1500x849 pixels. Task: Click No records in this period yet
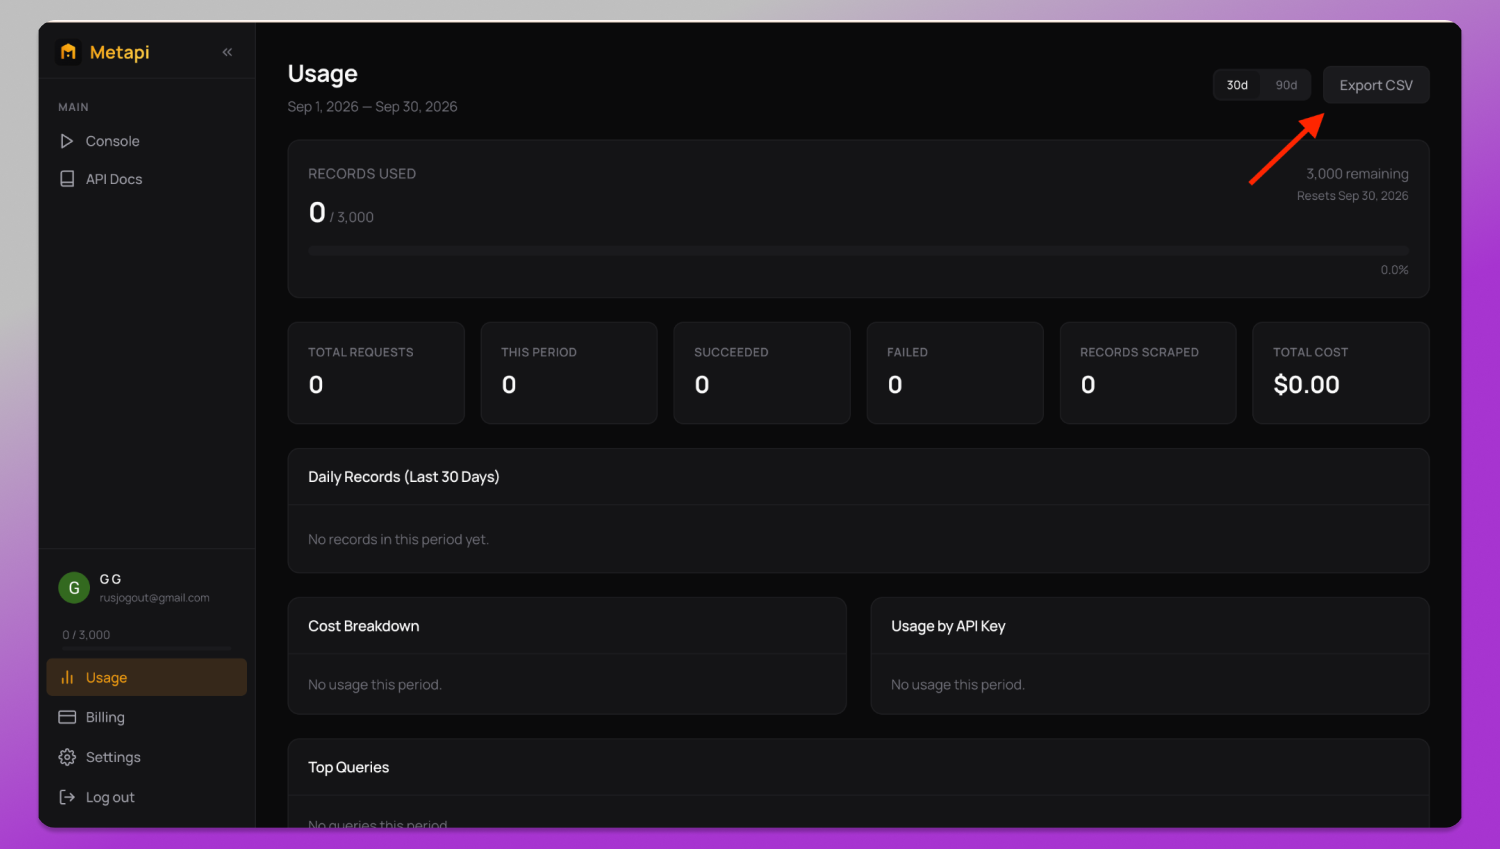click(x=398, y=539)
